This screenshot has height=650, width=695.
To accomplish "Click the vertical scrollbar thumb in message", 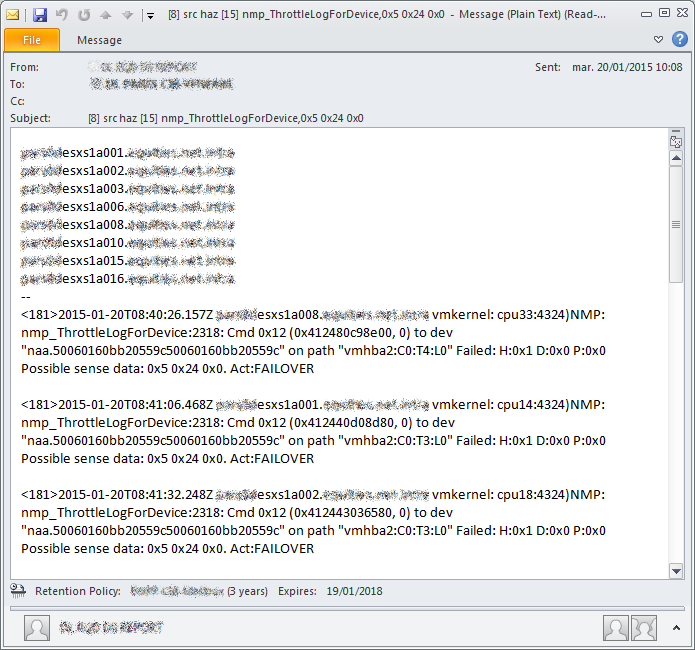I will click(676, 224).
